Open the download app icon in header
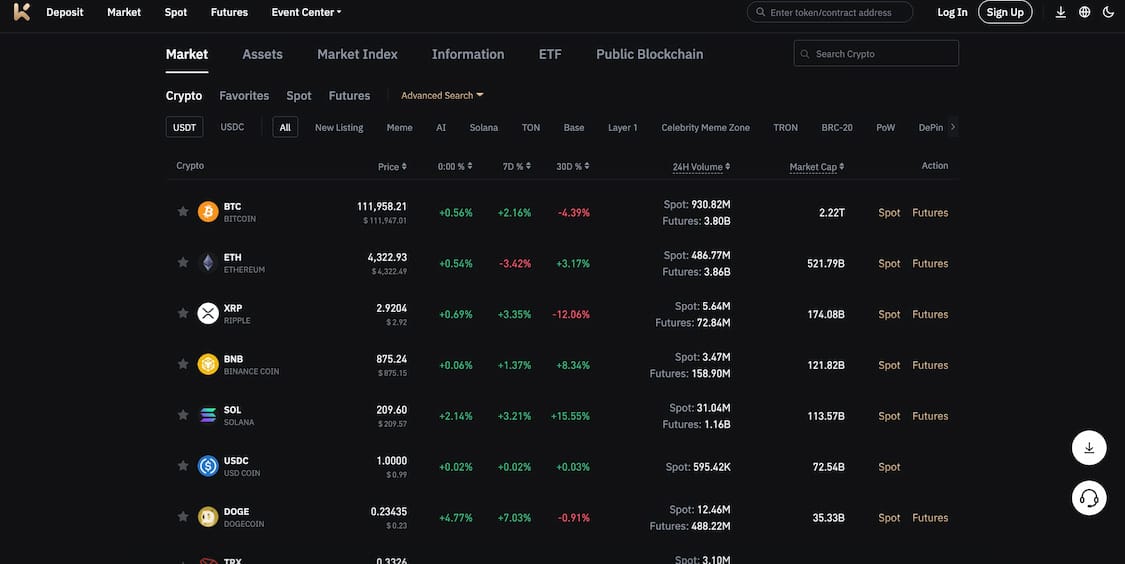Viewport: 1125px width, 564px height. coord(1060,12)
